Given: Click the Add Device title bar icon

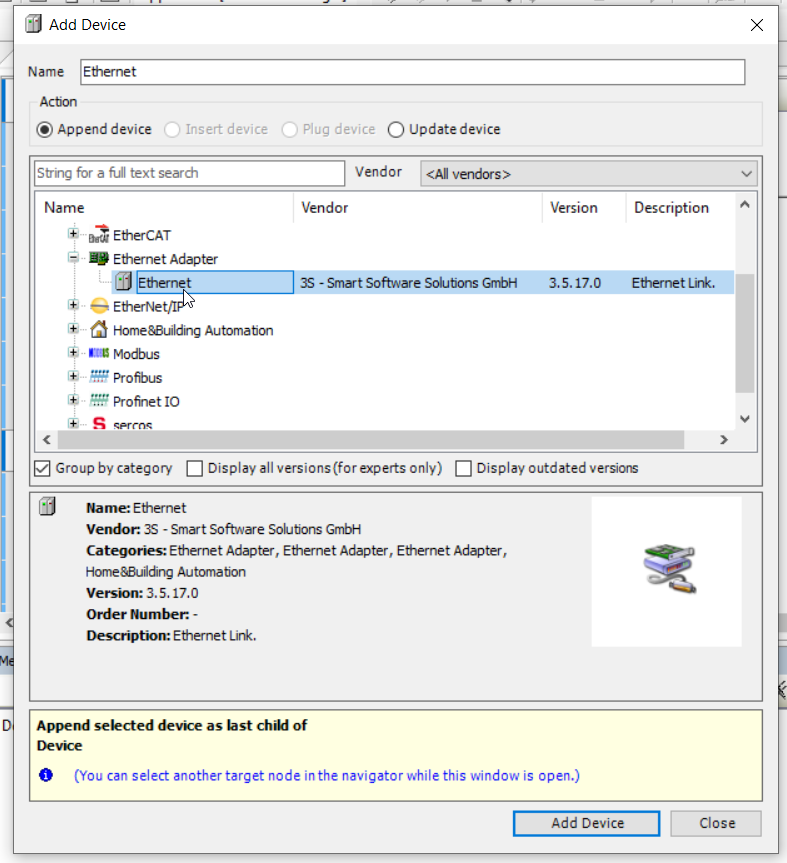Looking at the screenshot, I should 33,24.
